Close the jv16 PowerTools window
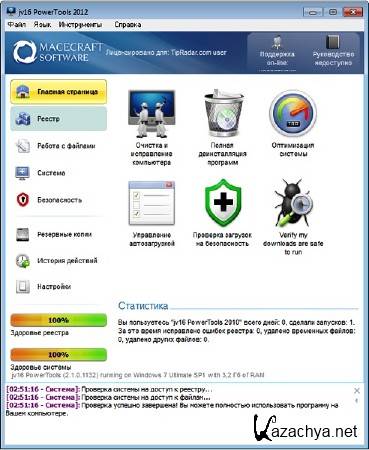 coord(353,12)
